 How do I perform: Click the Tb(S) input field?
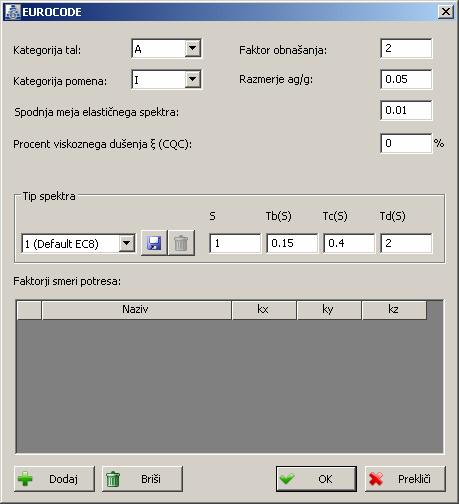click(292, 243)
